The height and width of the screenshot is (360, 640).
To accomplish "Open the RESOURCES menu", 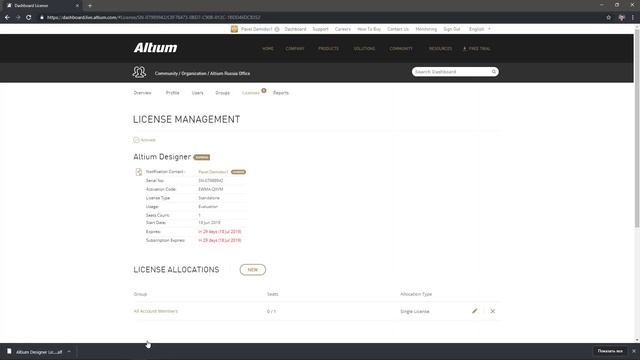I will [440, 49].
